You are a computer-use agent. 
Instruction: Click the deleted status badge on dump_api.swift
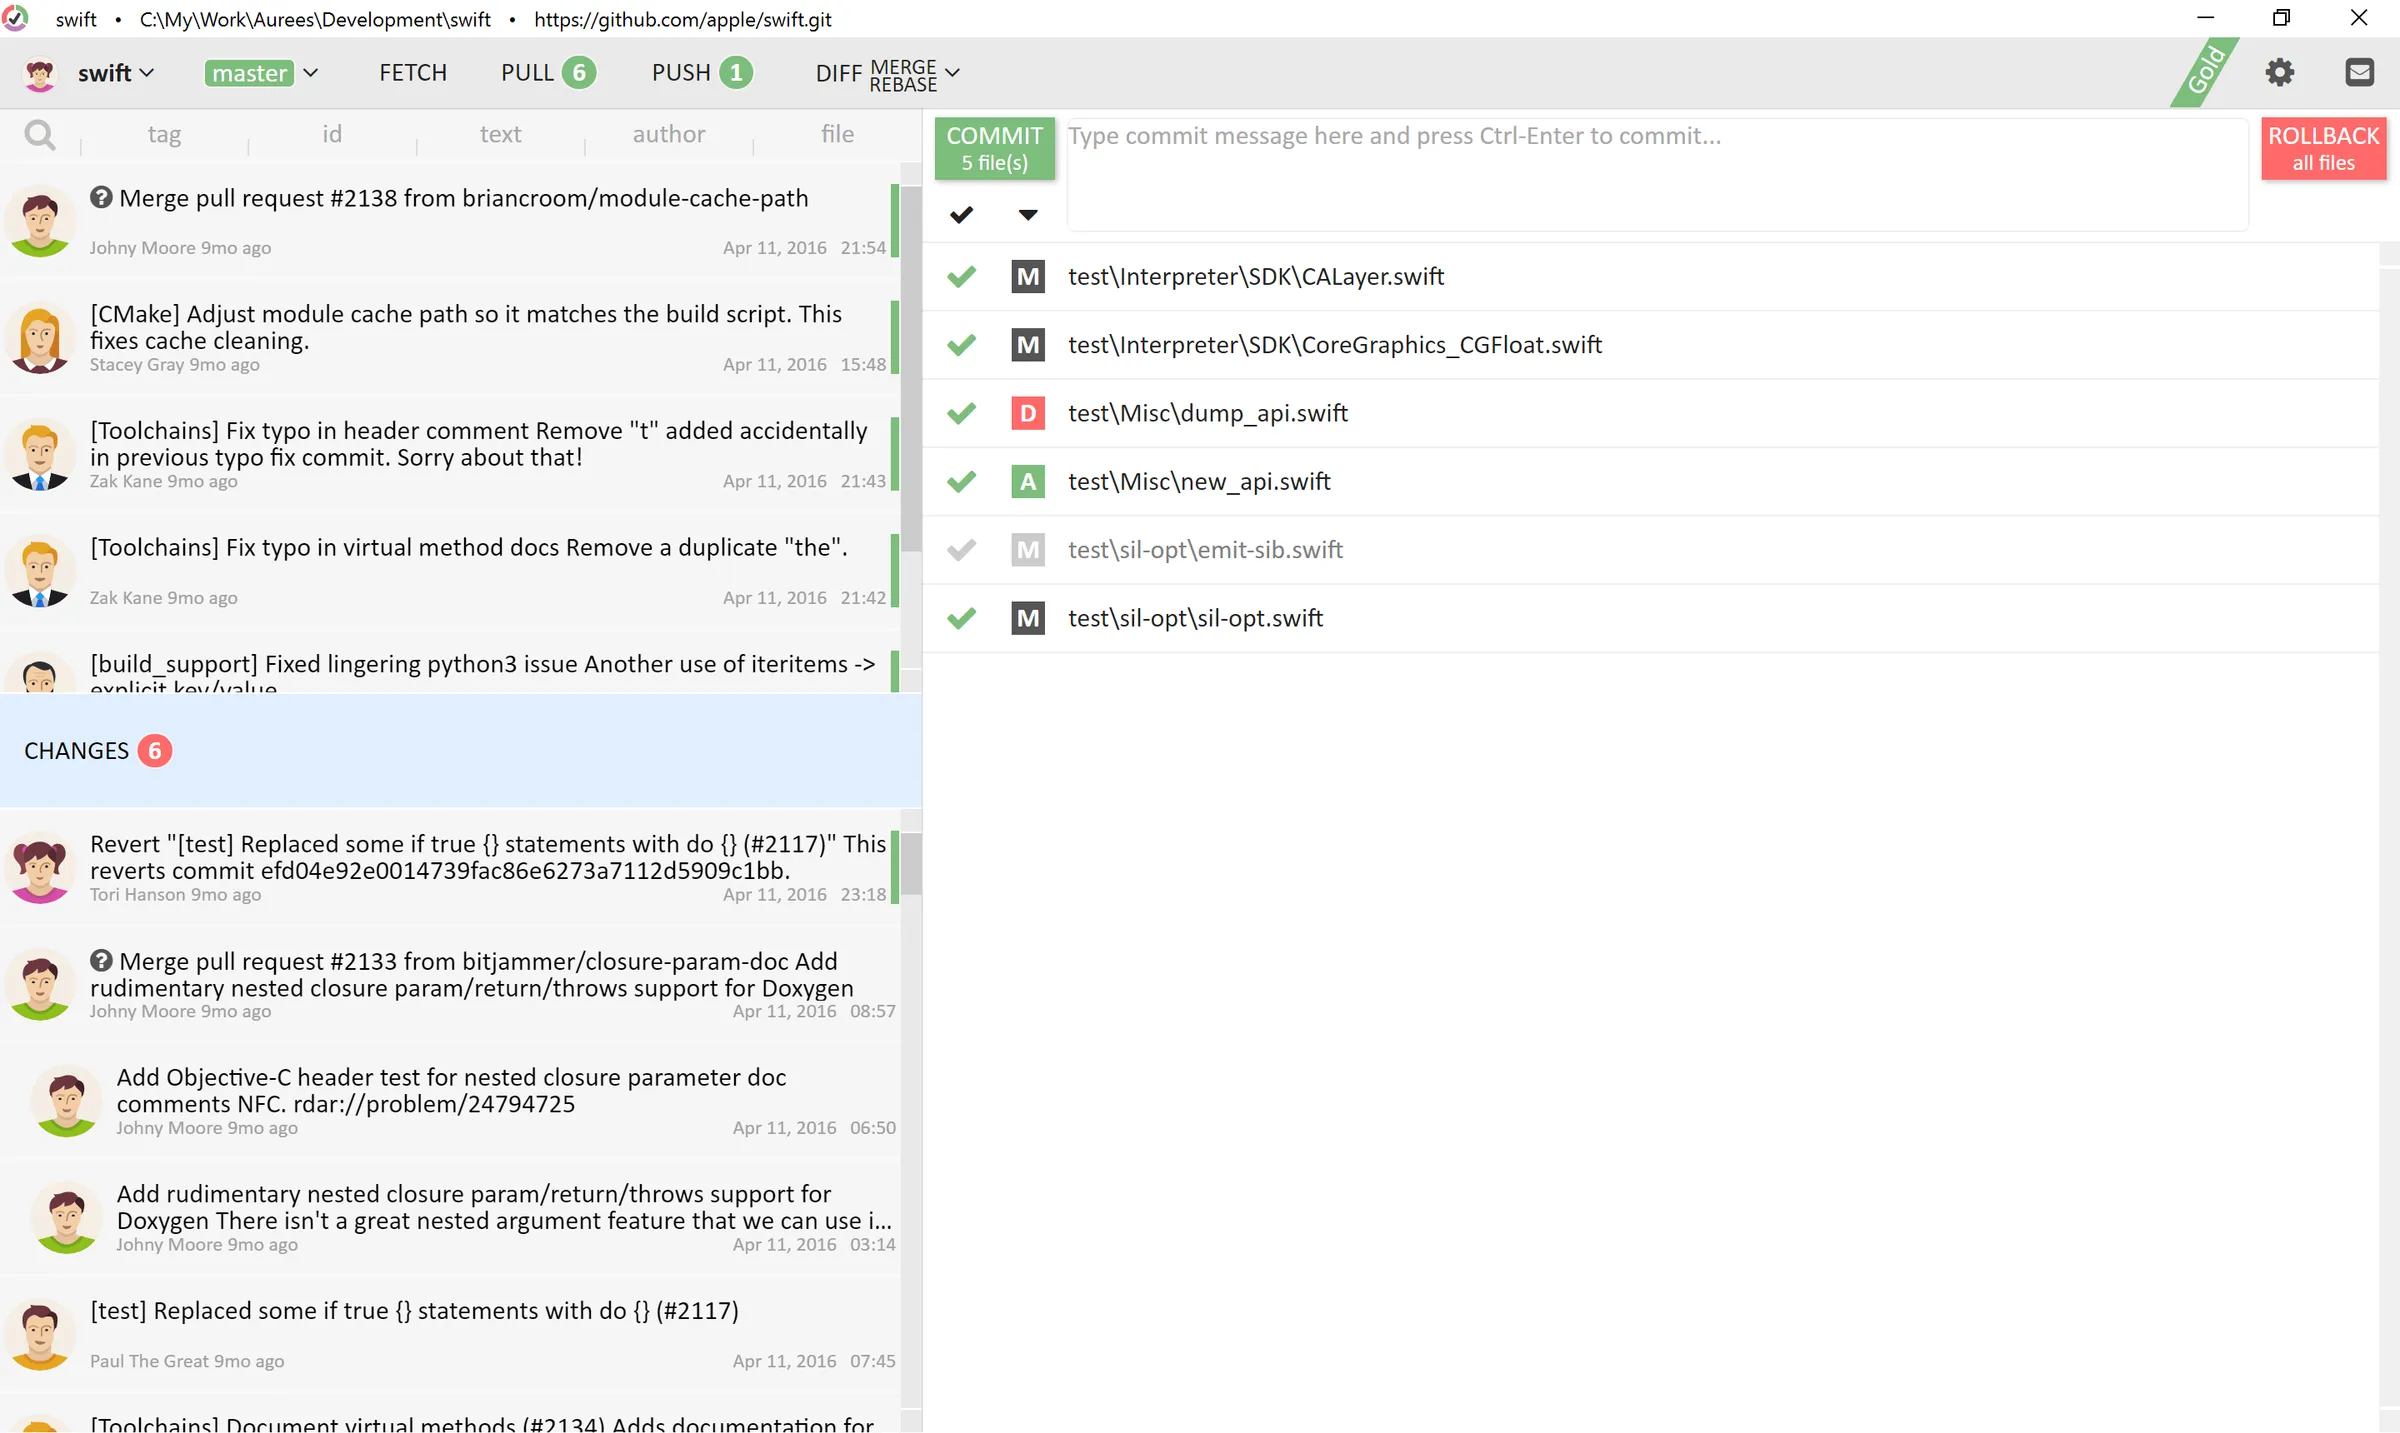pos(1027,413)
